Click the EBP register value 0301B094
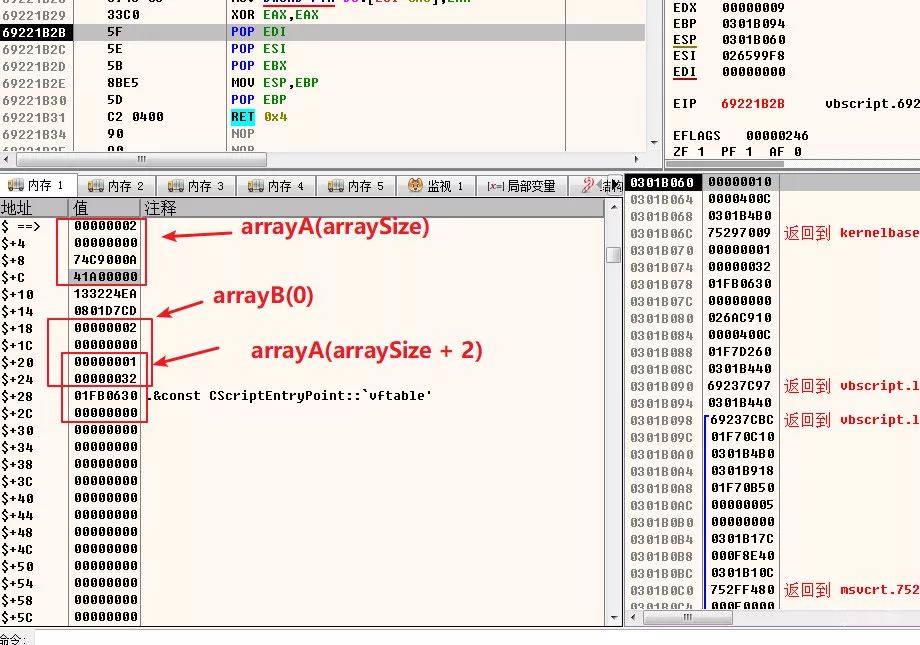The height and width of the screenshot is (645, 920). click(753, 24)
